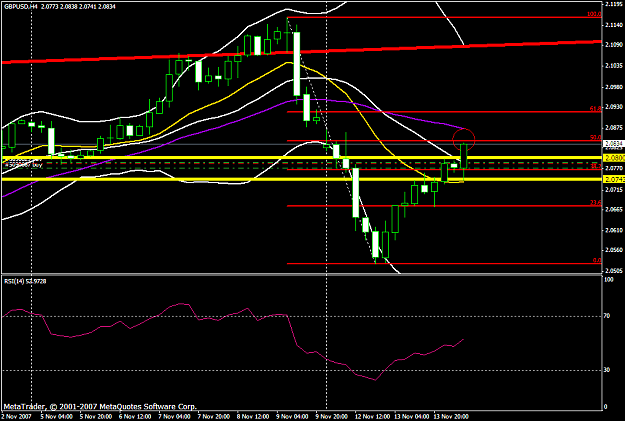This screenshot has width=625, height=421.
Task: Click the 13 Nov 04:00 time label
Action: tap(412, 417)
